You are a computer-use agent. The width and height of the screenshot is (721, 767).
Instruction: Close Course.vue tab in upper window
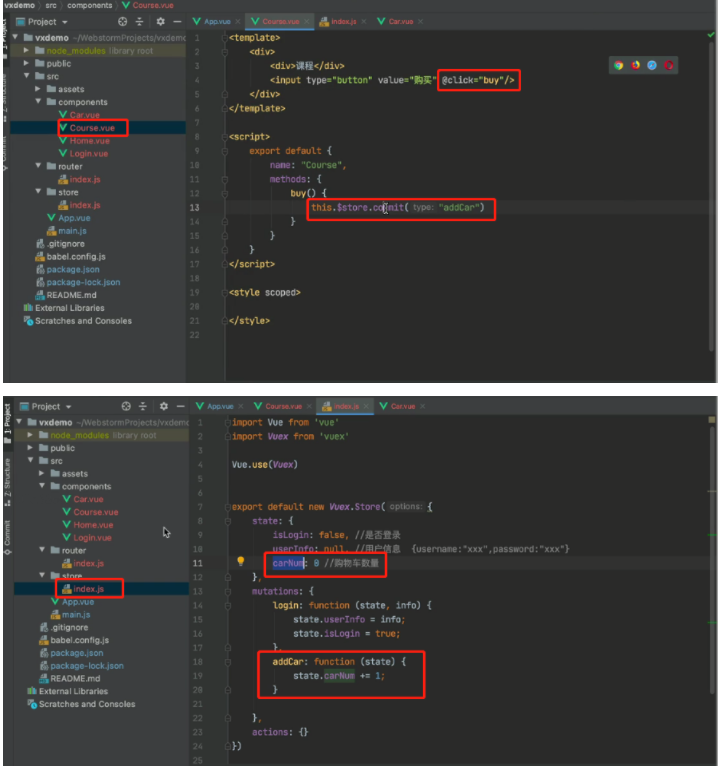click(306, 22)
